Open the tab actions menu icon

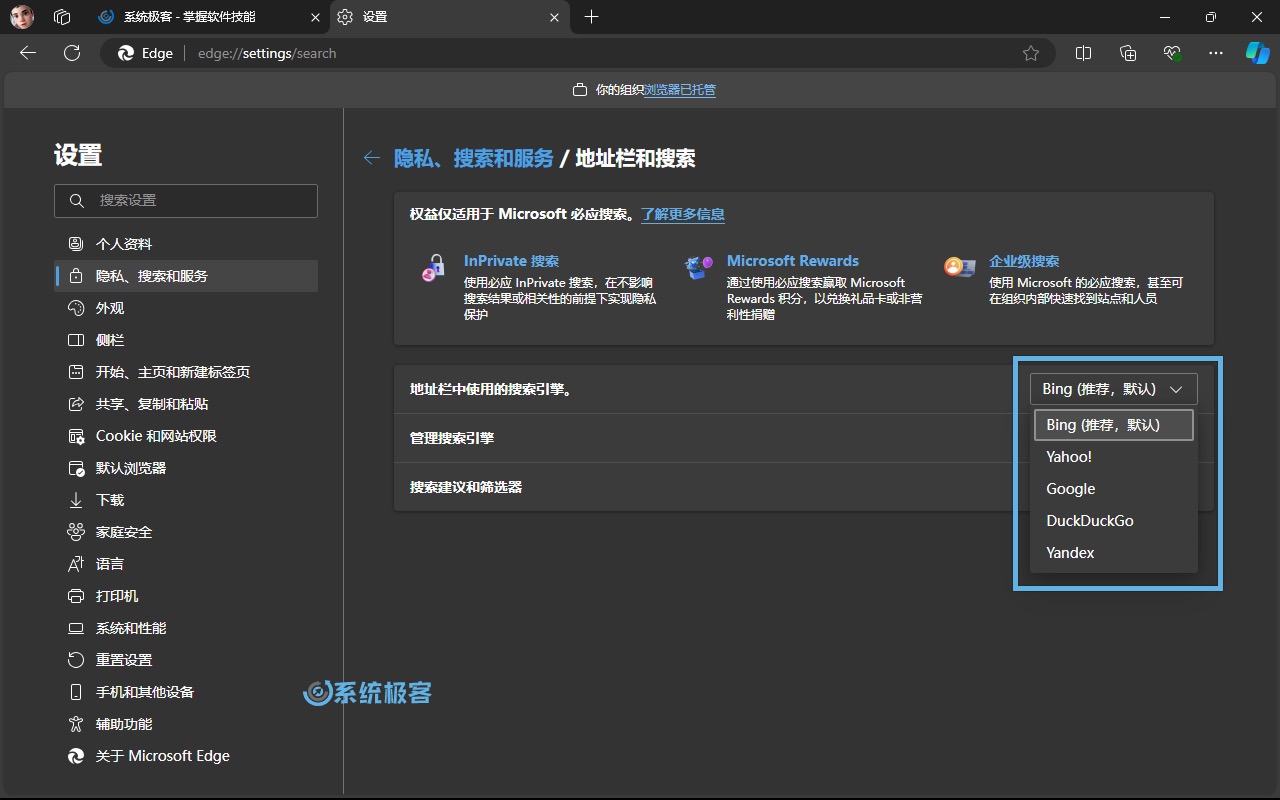(62, 17)
